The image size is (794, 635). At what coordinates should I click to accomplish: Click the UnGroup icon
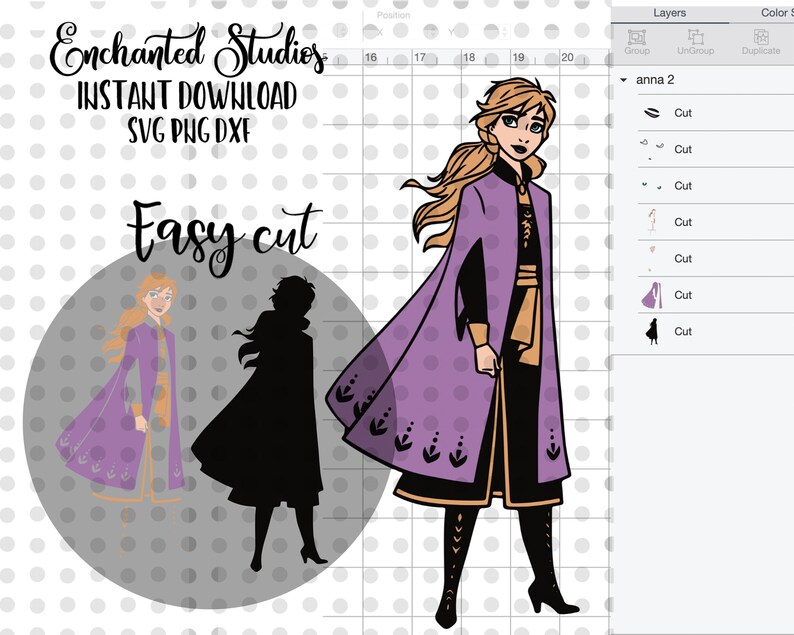click(696, 42)
